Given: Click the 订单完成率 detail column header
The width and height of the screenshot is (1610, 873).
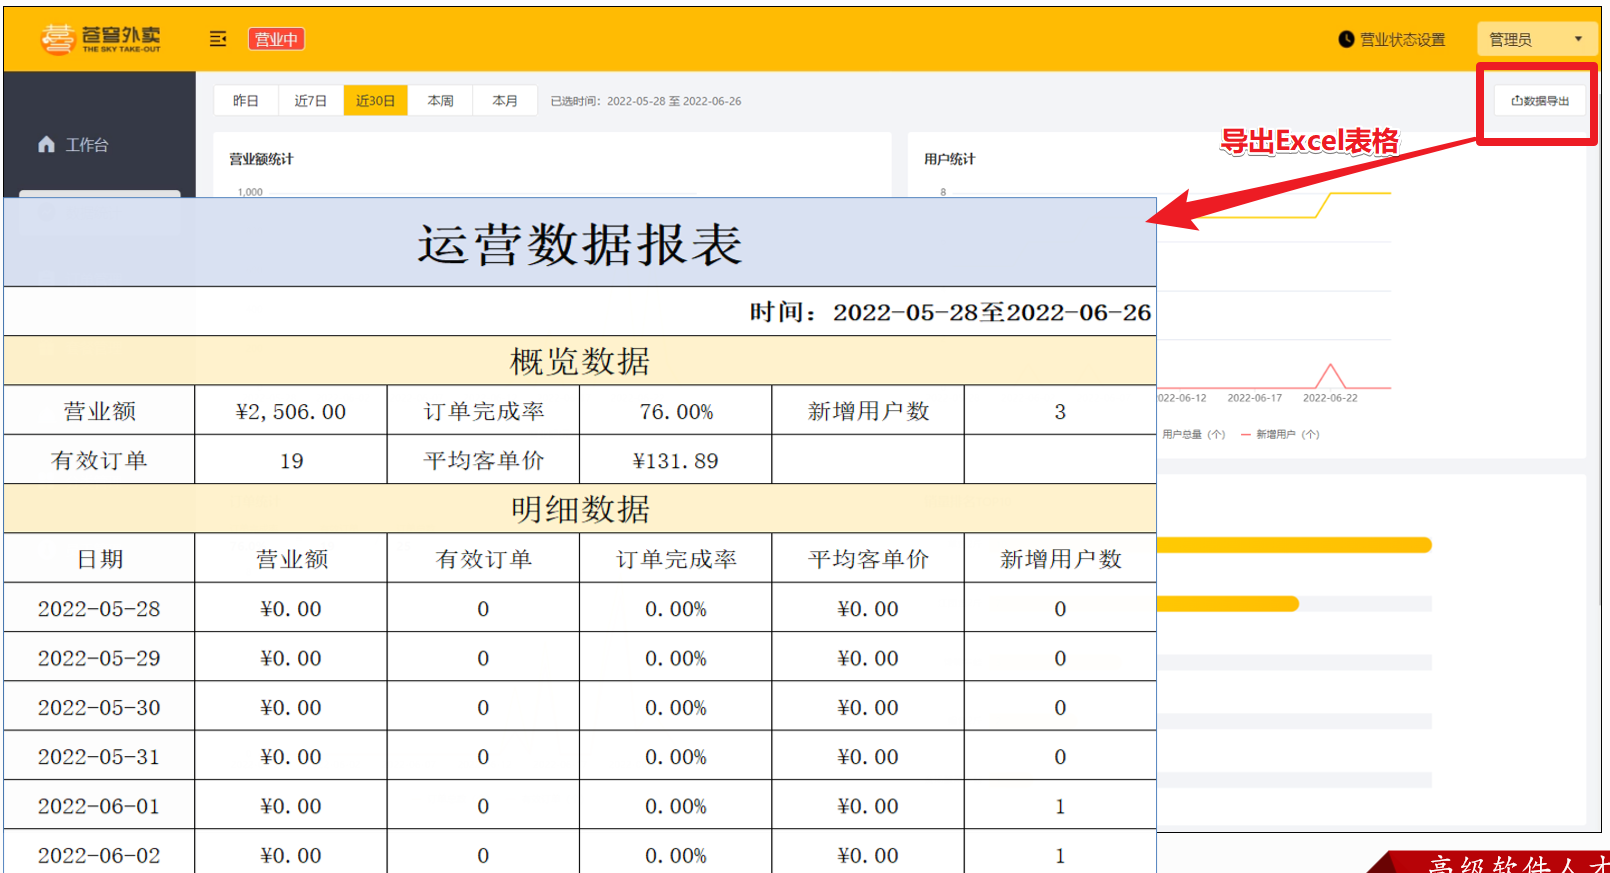Looking at the screenshot, I should point(676,558).
